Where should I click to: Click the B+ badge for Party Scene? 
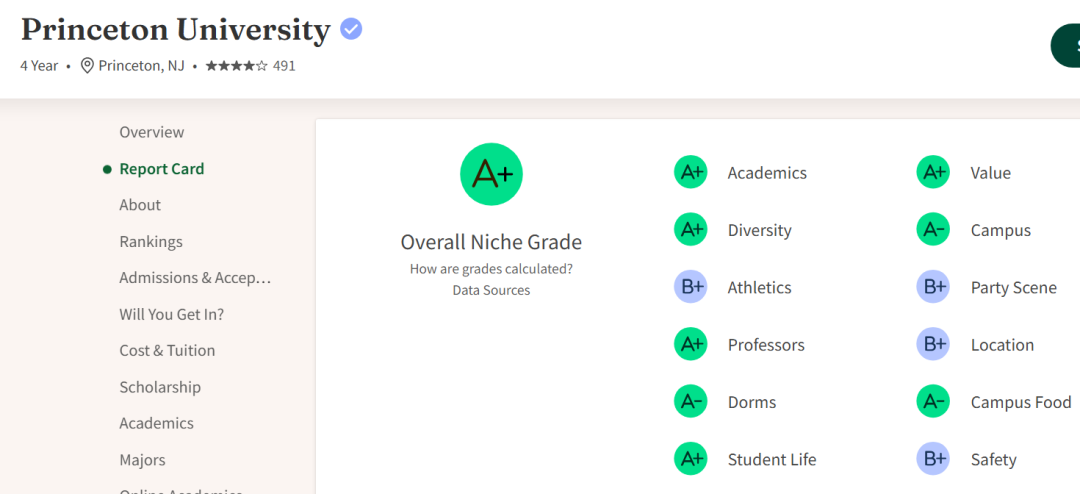pos(933,287)
